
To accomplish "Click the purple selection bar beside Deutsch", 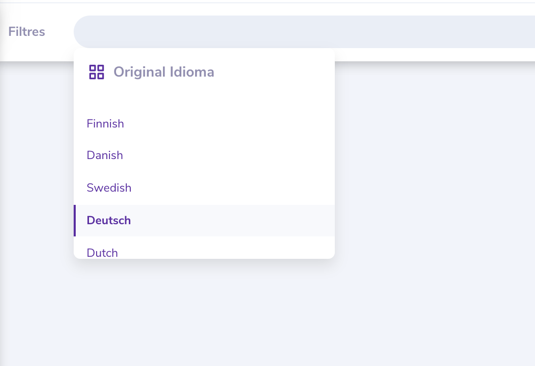I will [75, 220].
